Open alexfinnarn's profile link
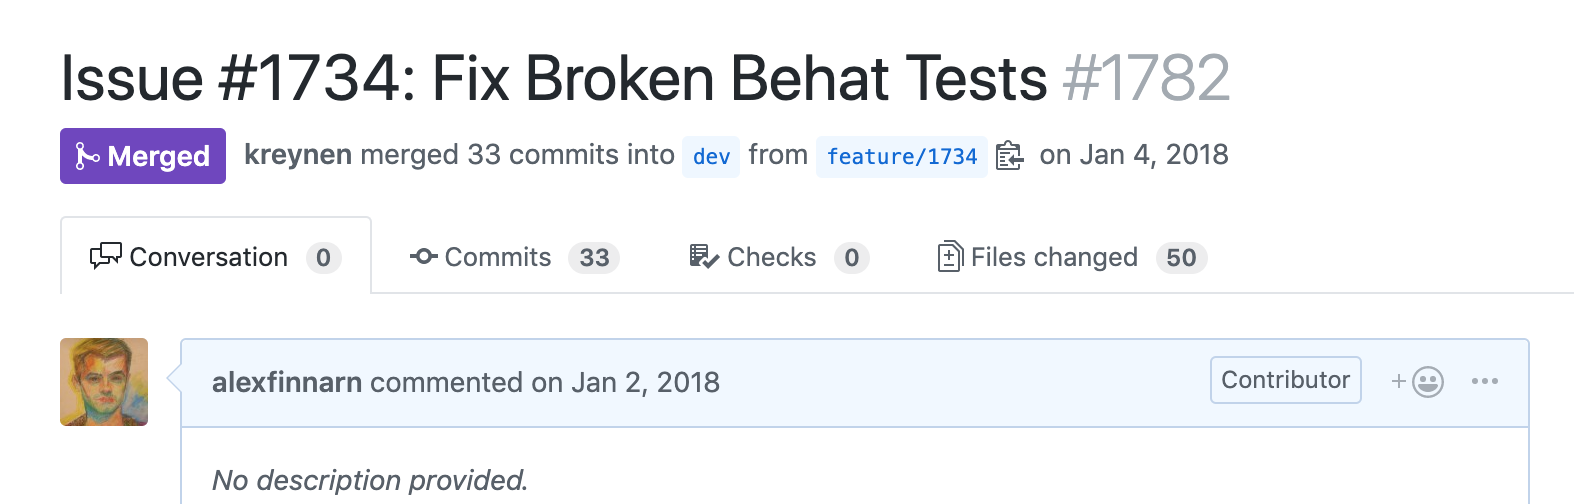Image resolution: width=1574 pixels, height=504 pixels. point(286,382)
